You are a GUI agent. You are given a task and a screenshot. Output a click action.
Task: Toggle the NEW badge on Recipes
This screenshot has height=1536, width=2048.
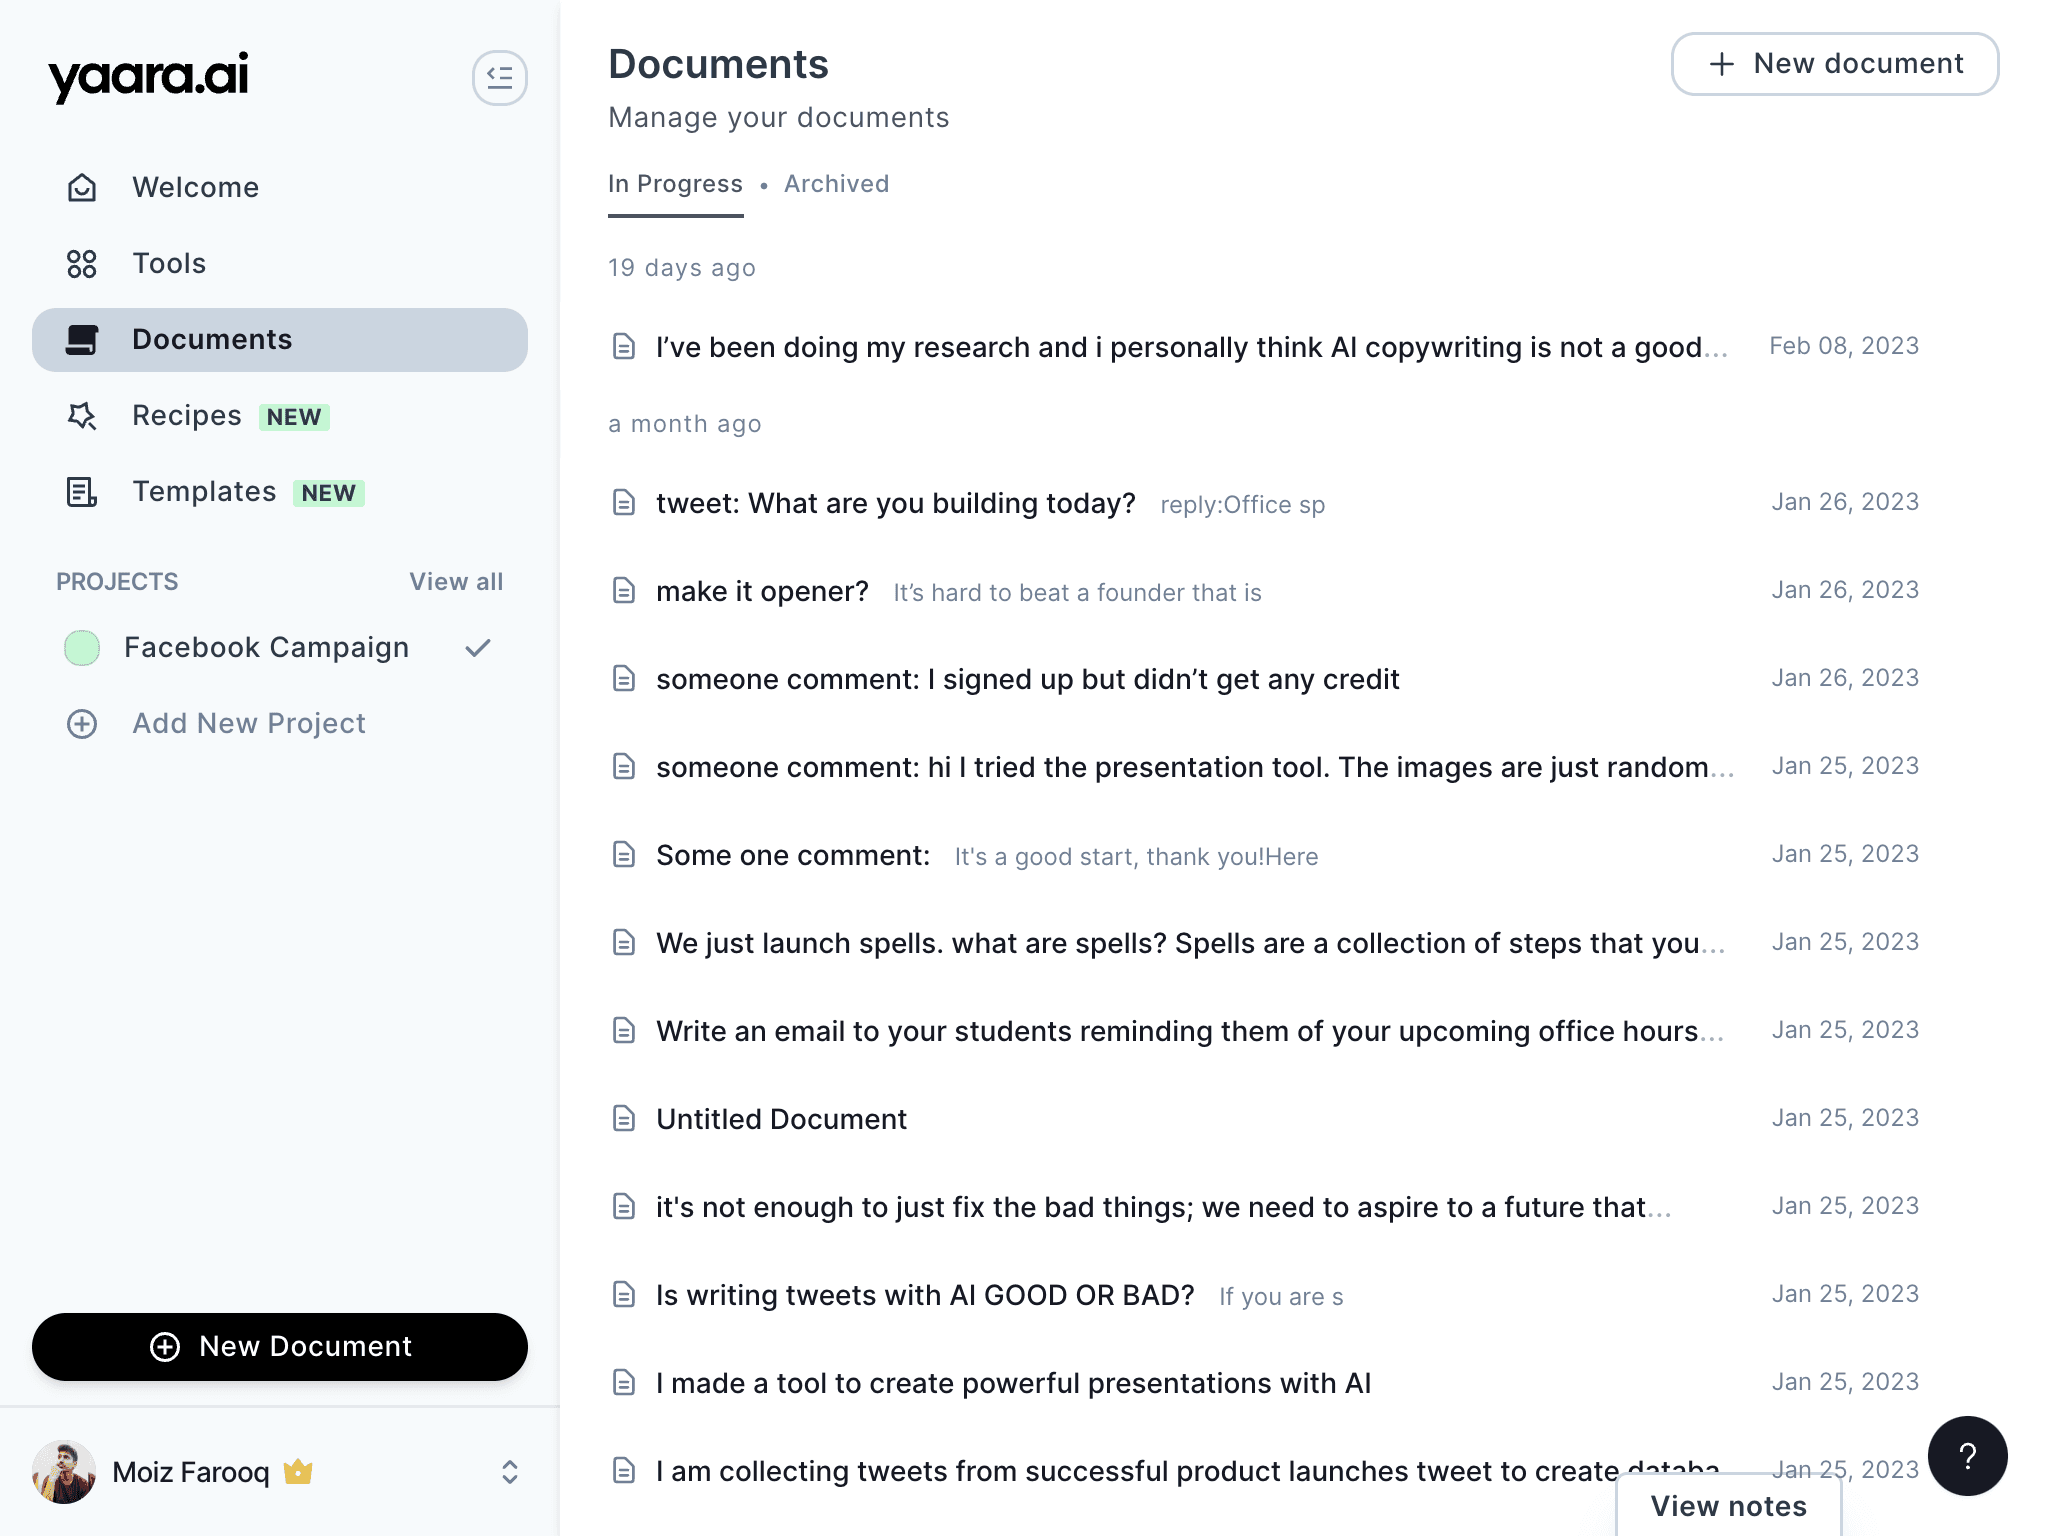click(x=293, y=416)
